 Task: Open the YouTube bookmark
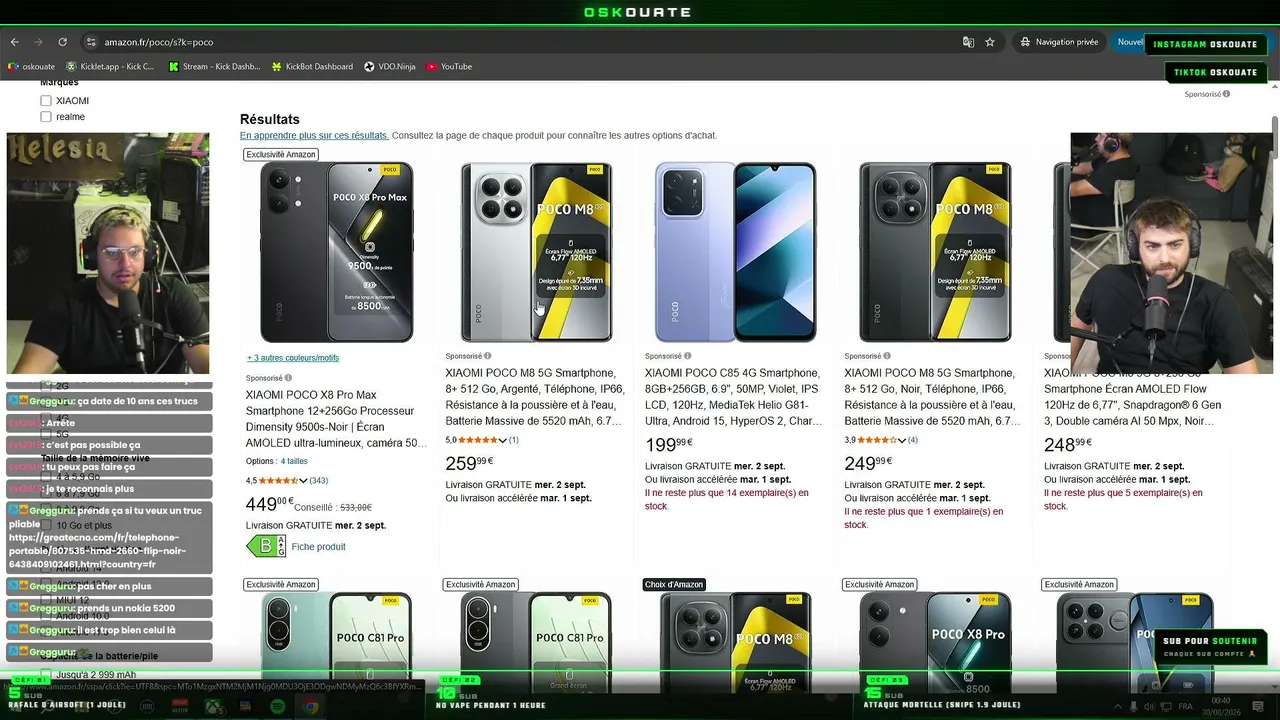click(449, 67)
